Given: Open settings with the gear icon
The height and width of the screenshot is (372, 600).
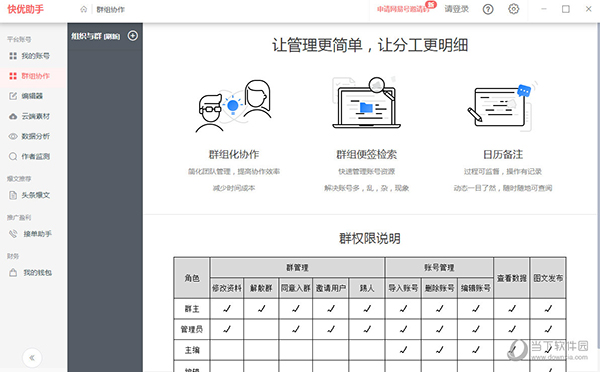Looking at the screenshot, I should click(514, 9).
